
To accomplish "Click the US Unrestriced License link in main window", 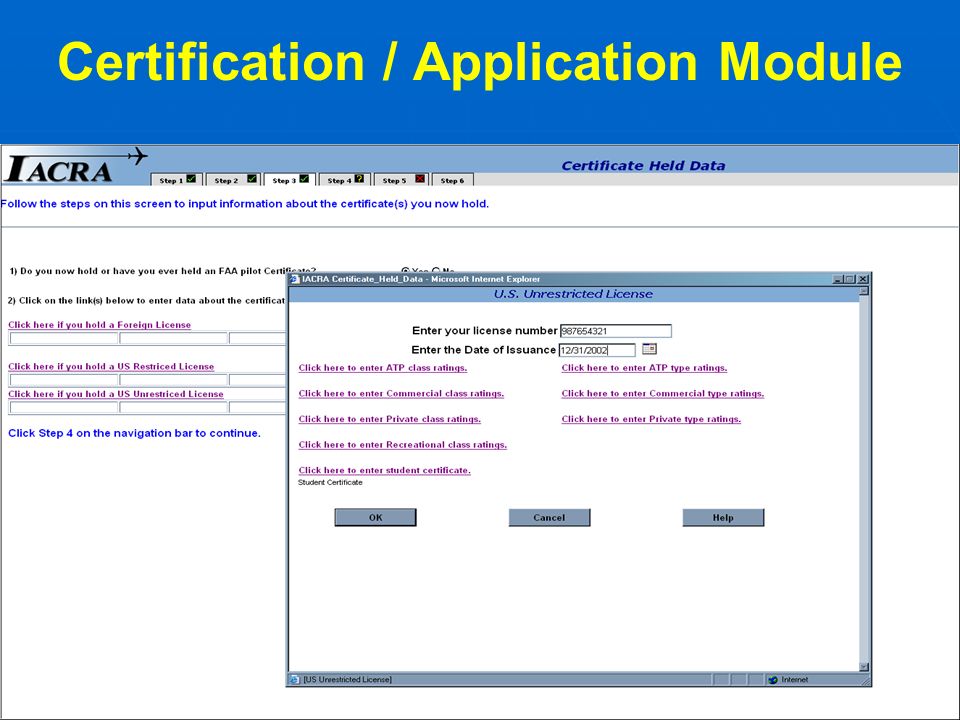I will point(116,394).
